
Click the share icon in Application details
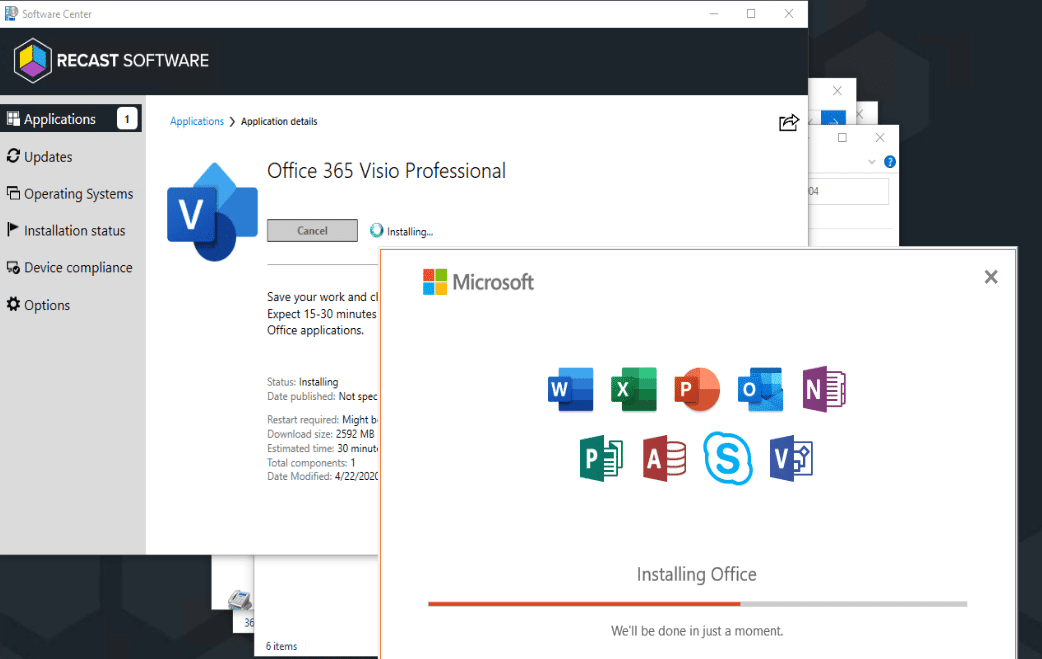tap(789, 122)
